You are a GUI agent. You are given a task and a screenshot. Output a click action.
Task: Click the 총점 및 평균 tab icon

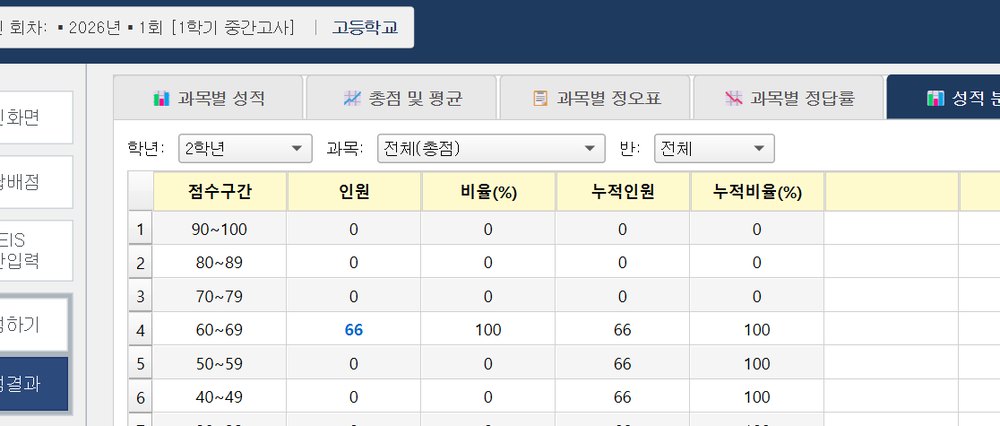point(352,98)
